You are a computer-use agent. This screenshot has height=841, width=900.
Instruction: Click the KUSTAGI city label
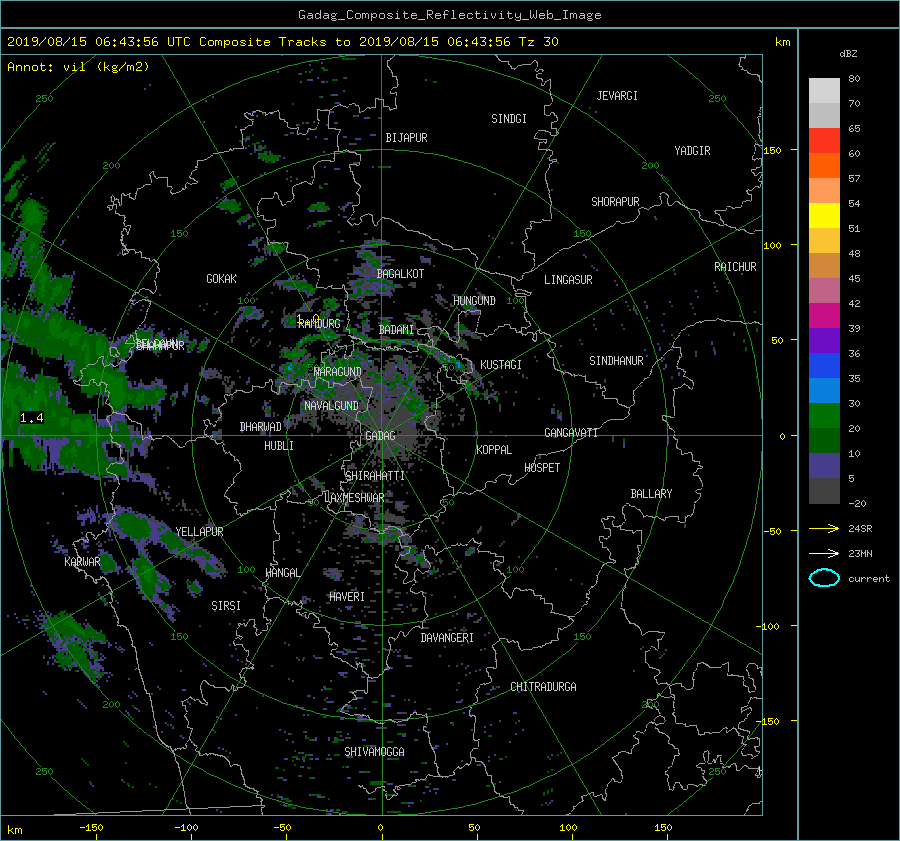click(501, 365)
